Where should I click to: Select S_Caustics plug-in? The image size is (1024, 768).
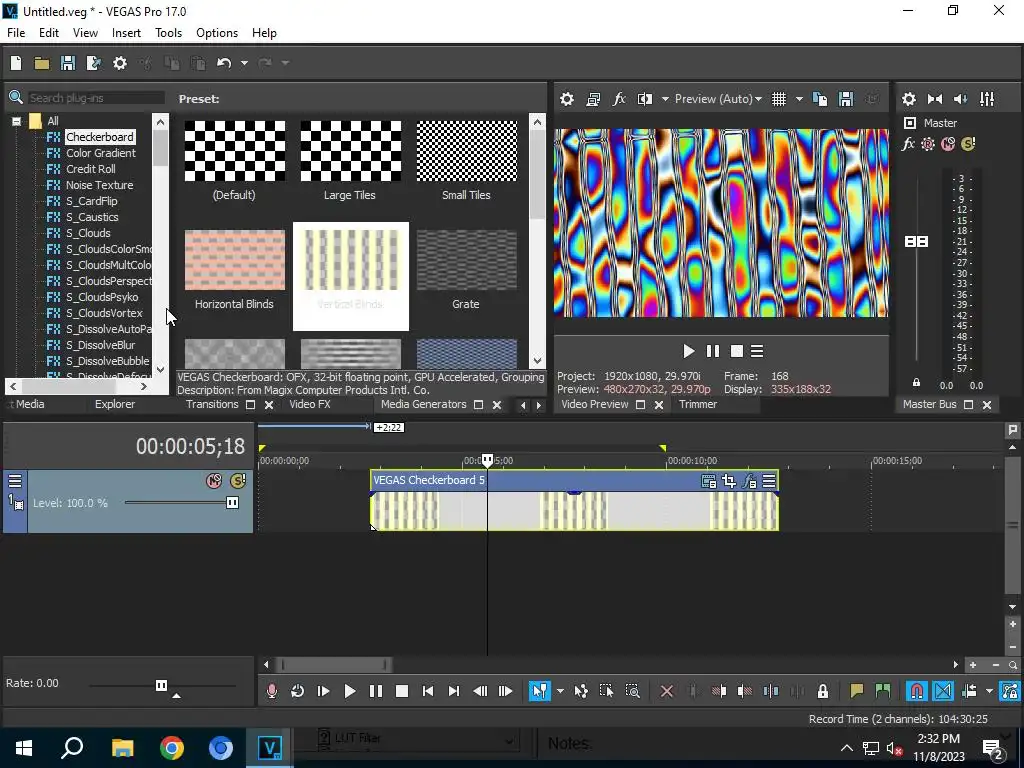[x=92, y=217]
